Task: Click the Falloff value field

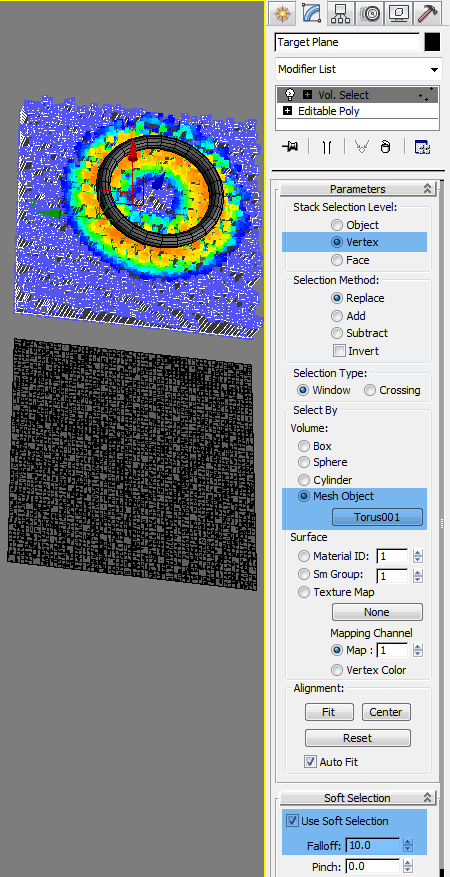Action: [373, 845]
